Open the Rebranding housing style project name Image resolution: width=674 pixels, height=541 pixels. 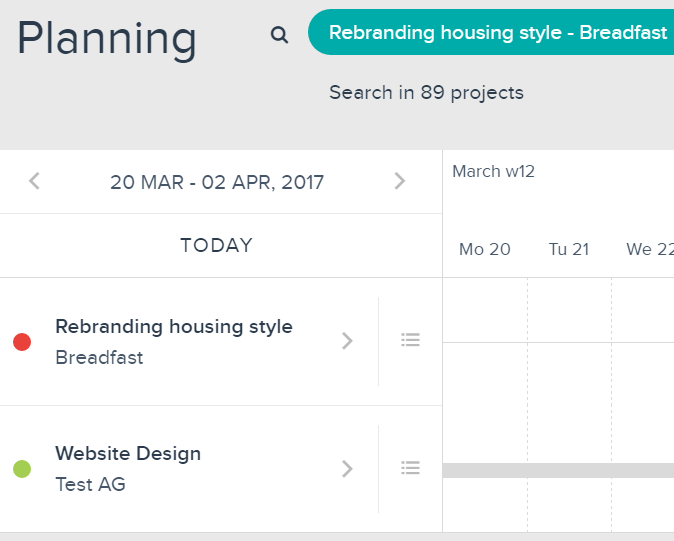click(174, 327)
